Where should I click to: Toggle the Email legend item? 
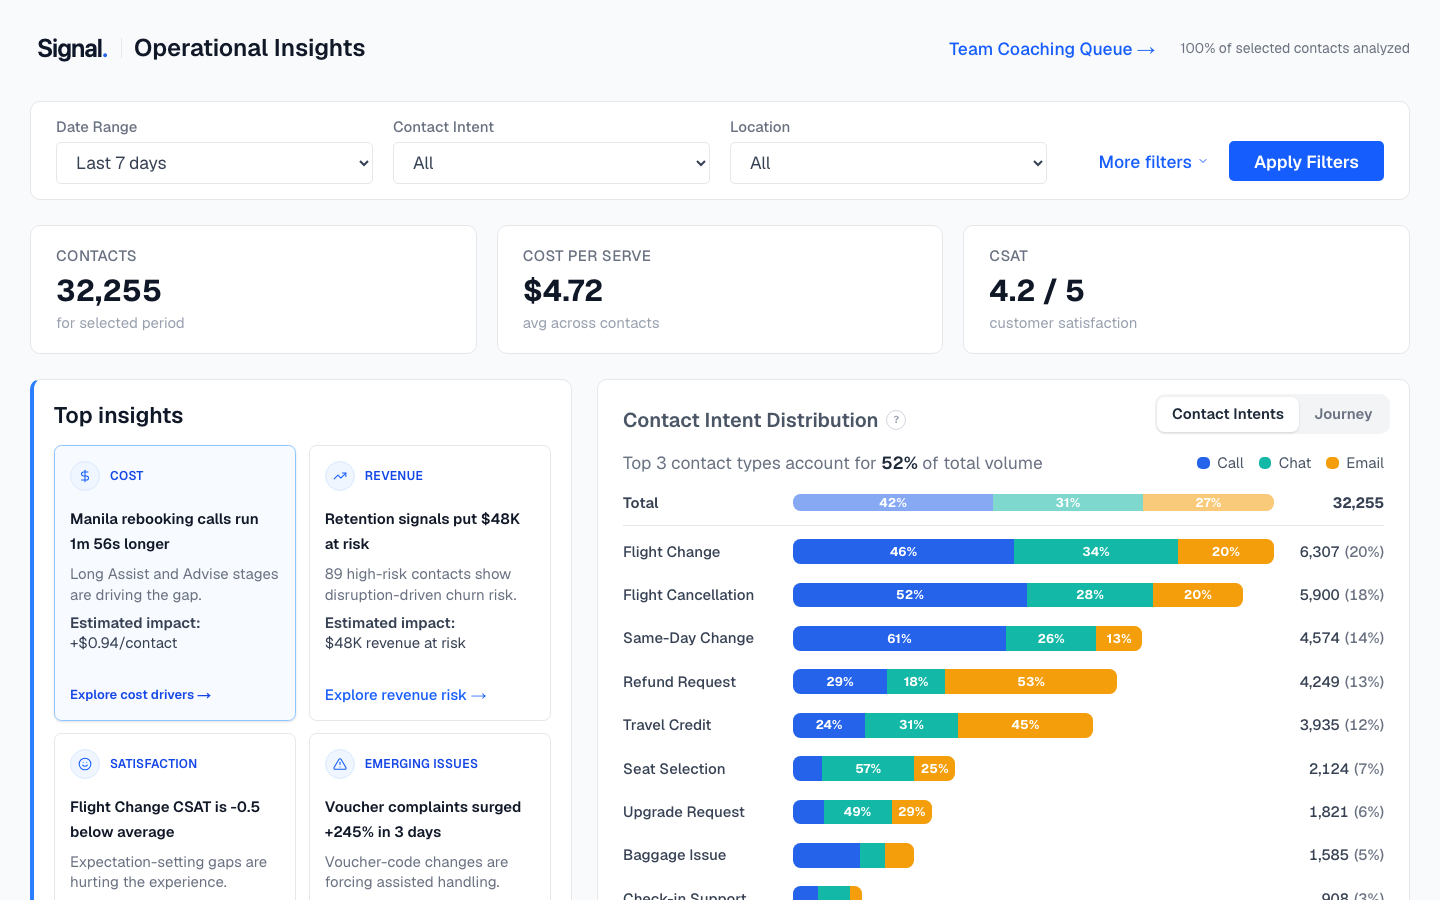pyautogui.click(x=1355, y=463)
